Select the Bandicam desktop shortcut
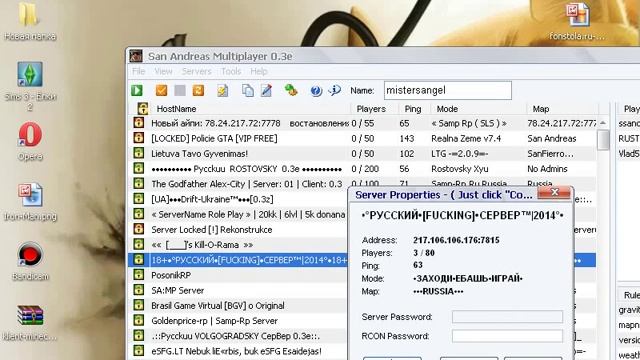The width and height of the screenshot is (640, 360). (x=30, y=261)
